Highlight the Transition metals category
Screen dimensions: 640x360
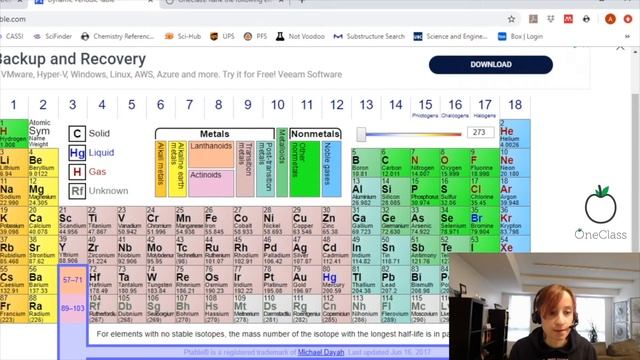[245, 169]
